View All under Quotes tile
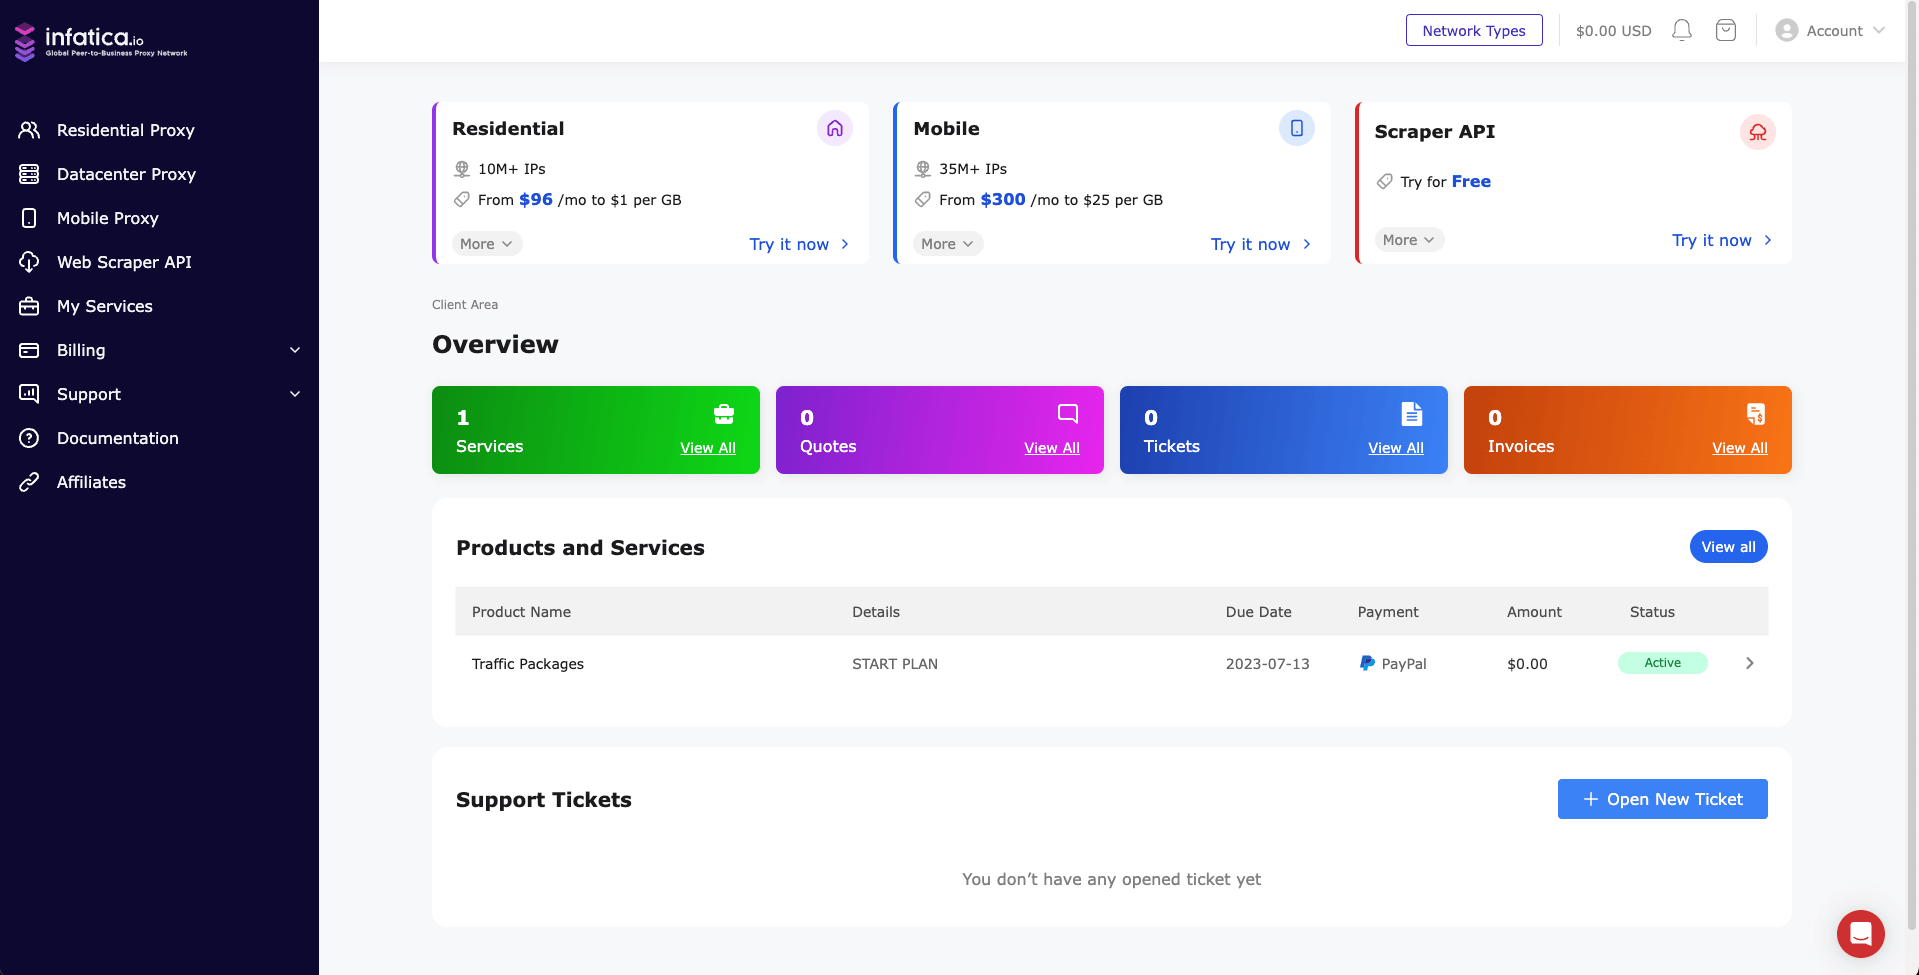1919x975 pixels. point(1052,448)
